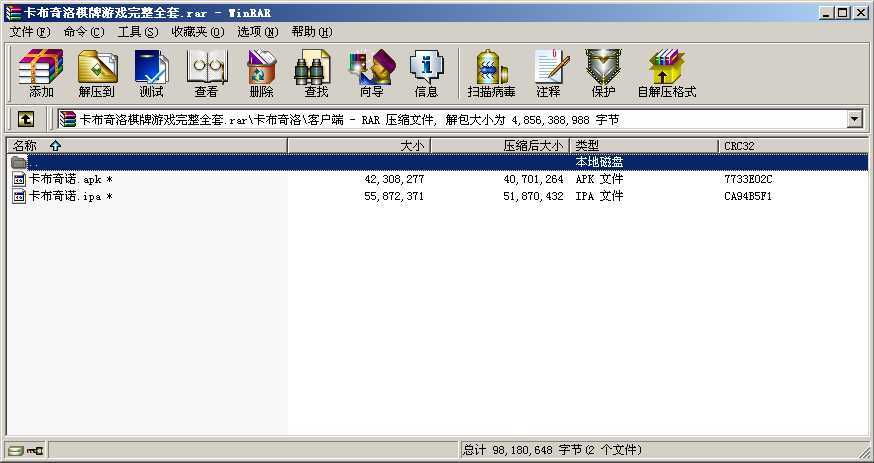Click size value 55,872,371
This screenshot has width=874, height=463.
pos(394,196)
